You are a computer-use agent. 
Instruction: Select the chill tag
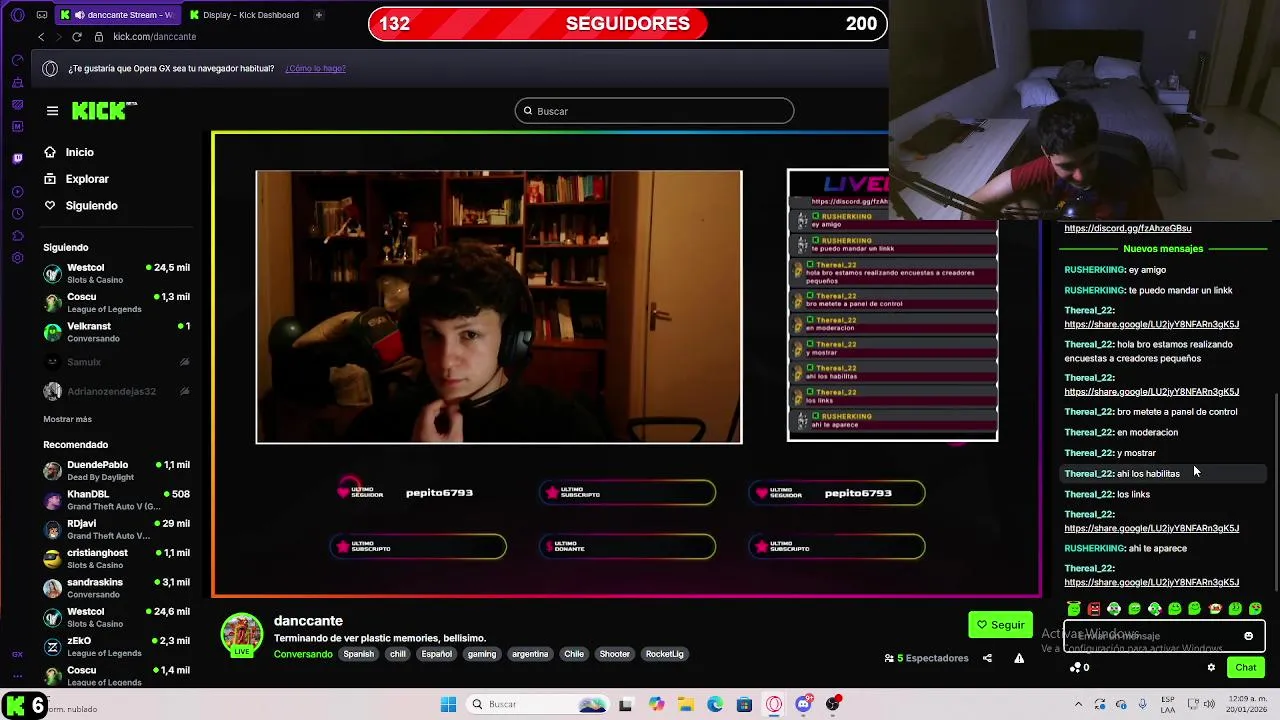pos(398,654)
